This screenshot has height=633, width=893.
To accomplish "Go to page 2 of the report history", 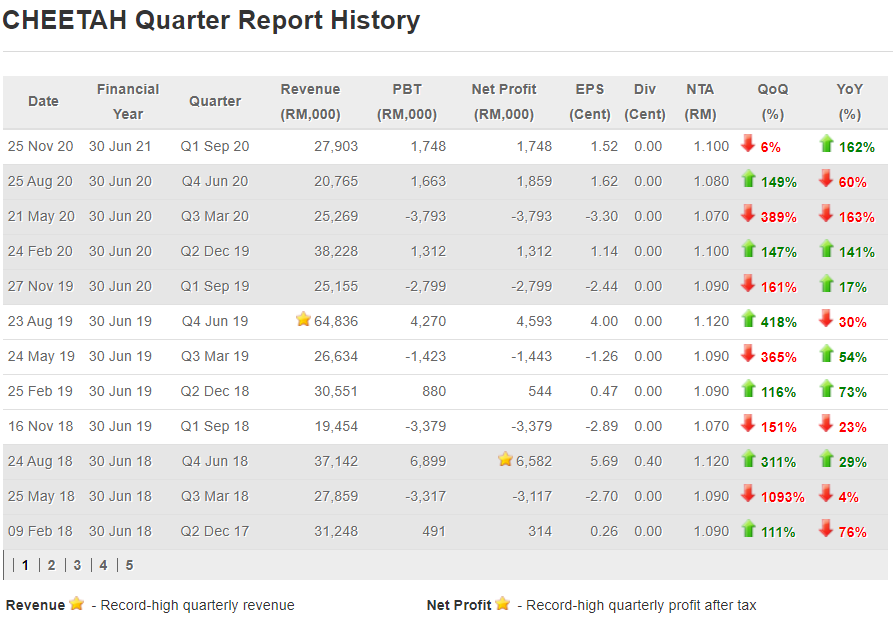I will (x=51, y=565).
